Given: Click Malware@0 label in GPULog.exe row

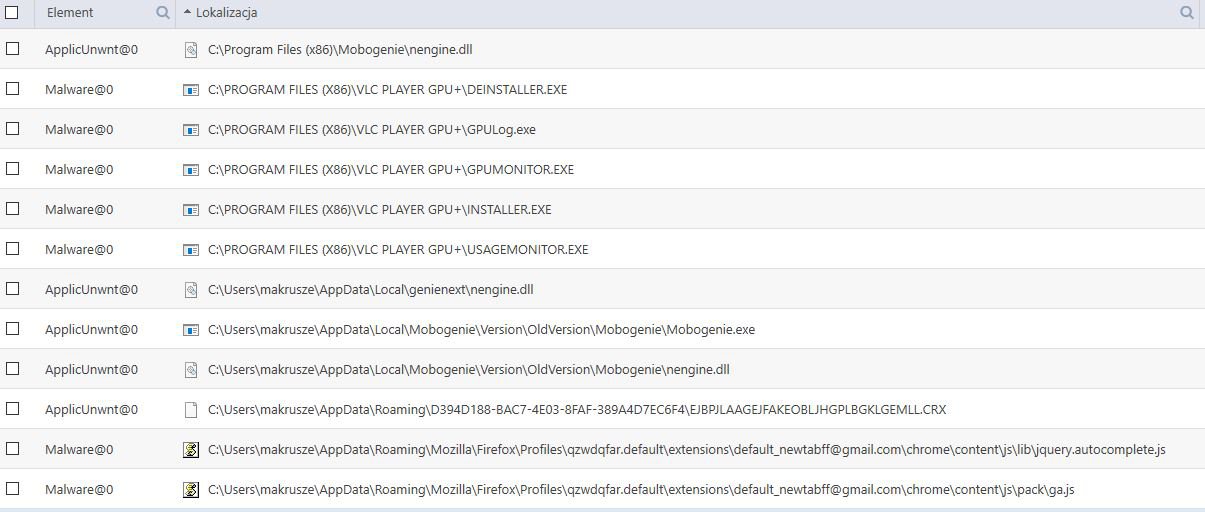Looking at the screenshot, I should coord(79,129).
